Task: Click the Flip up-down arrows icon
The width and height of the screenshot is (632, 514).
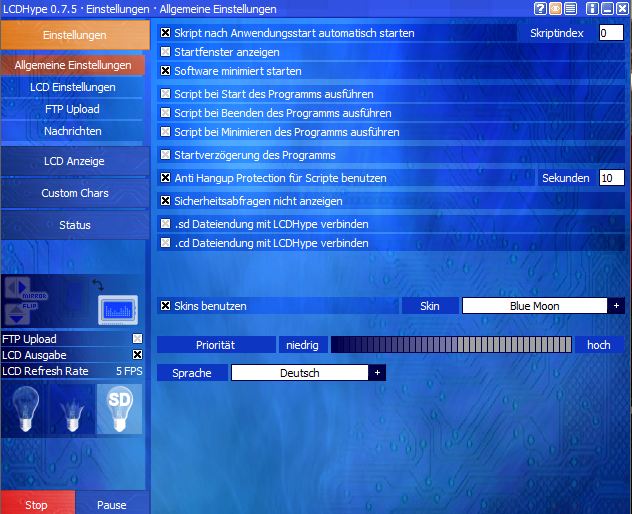Action: point(17,314)
